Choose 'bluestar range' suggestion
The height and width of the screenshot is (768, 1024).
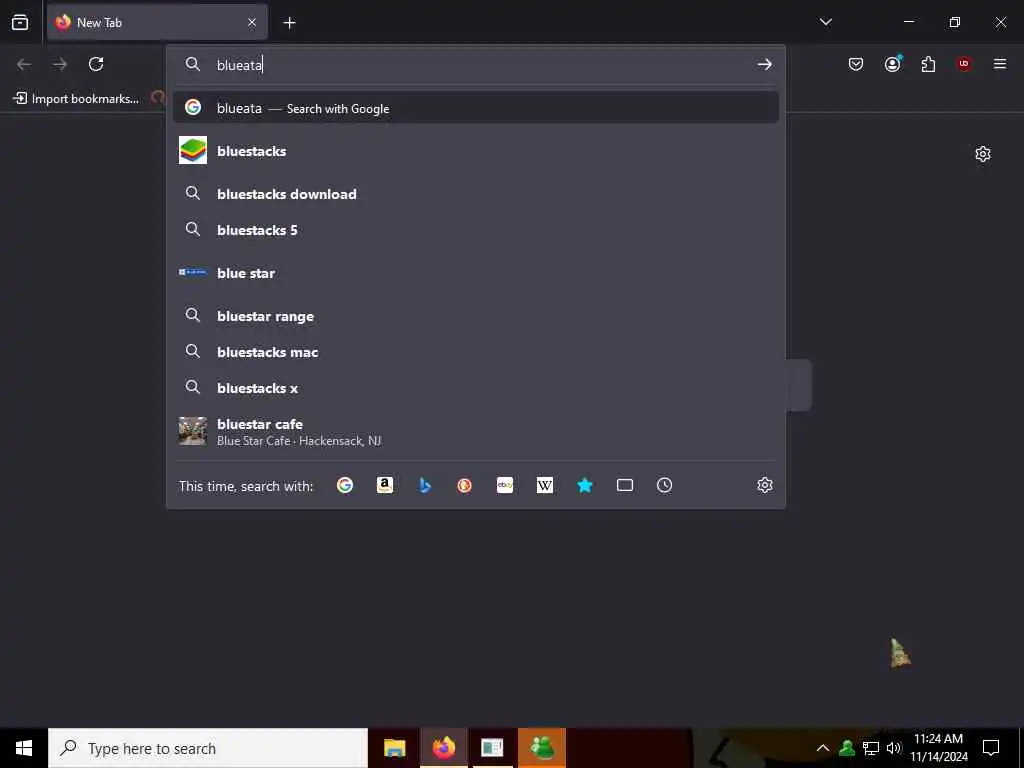tap(475, 316)
